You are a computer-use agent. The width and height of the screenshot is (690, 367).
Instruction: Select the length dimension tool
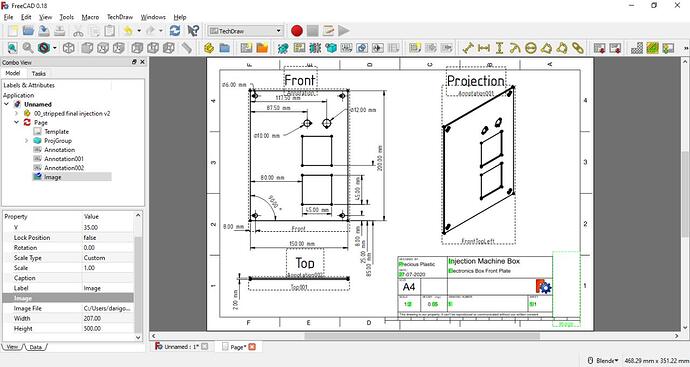(x=468, y=48)
